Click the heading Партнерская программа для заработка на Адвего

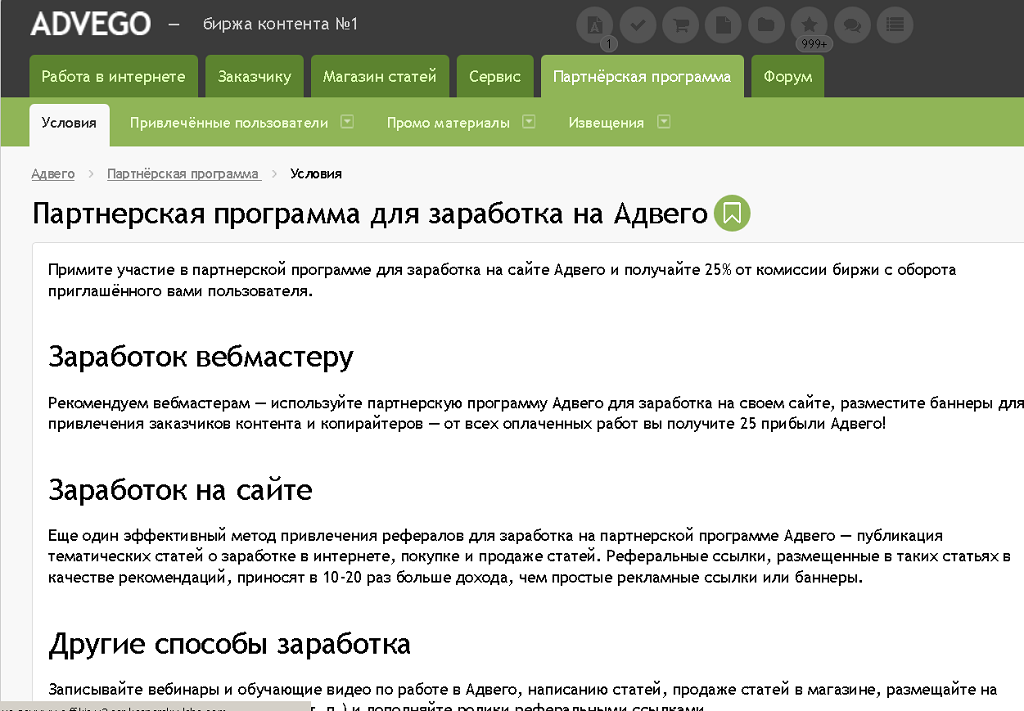pos(370,213)
